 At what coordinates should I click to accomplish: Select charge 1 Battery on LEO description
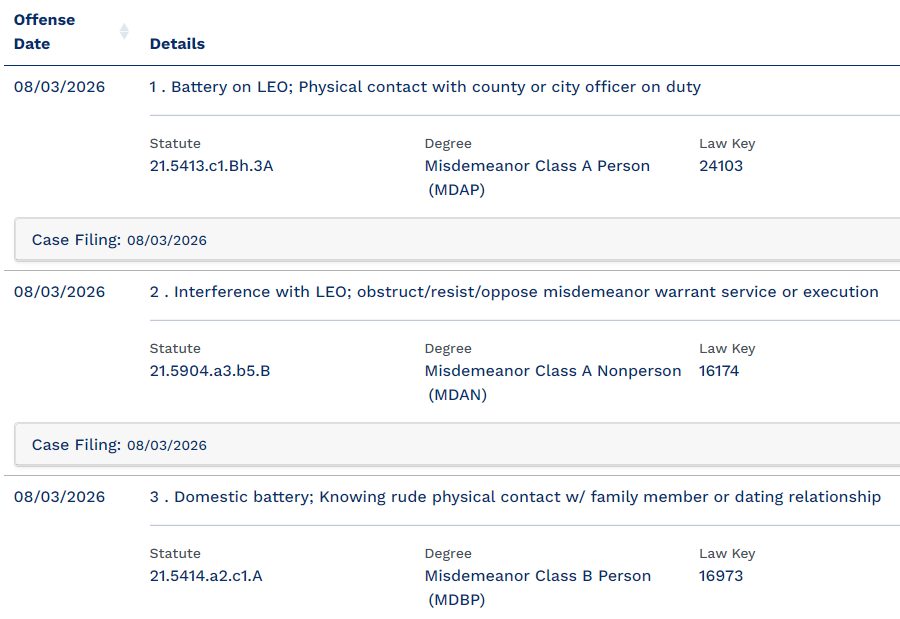(x=425, y=87)
